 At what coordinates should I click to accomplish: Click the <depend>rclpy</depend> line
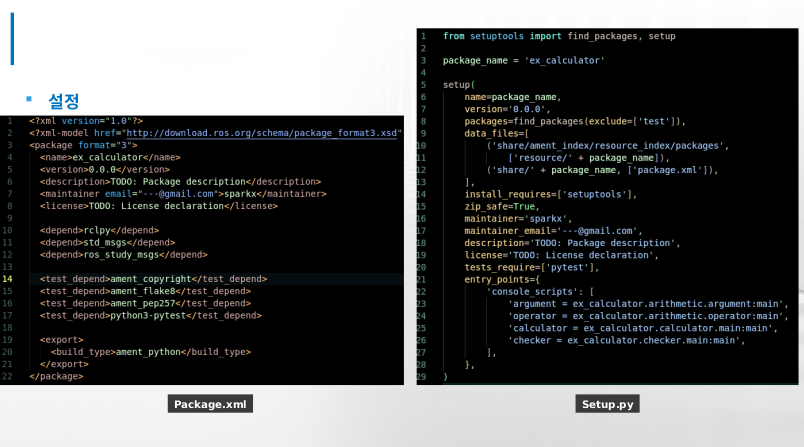(x=99, y=230)
